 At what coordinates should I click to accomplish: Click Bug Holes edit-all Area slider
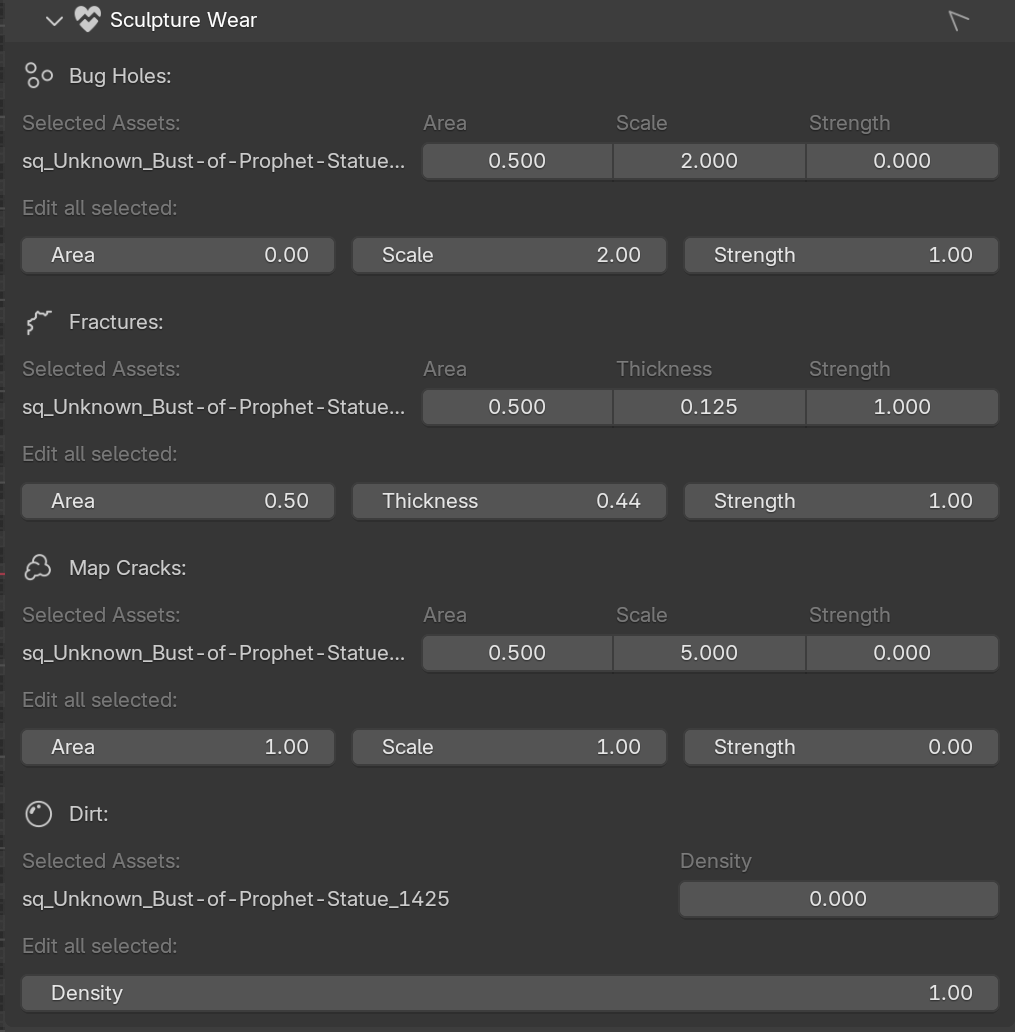click(x=178, y=255)
